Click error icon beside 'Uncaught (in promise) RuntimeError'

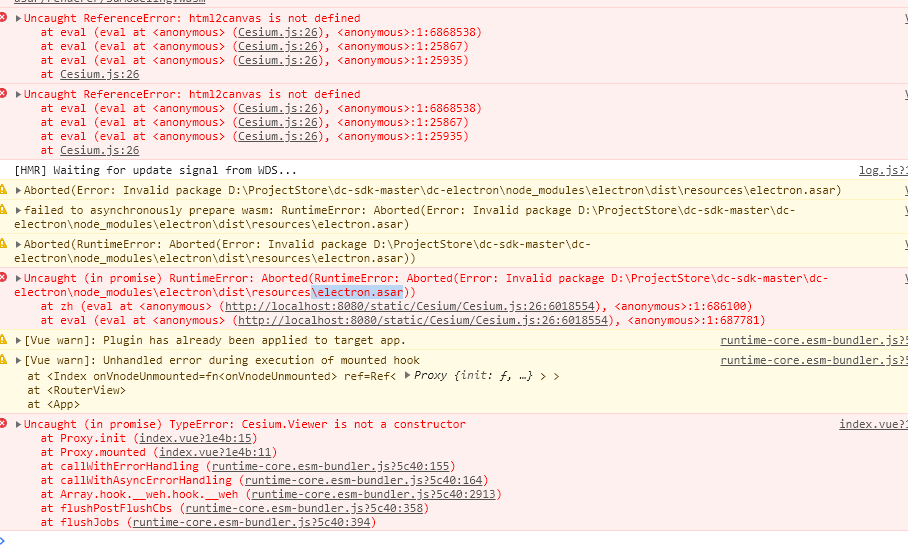3,278
